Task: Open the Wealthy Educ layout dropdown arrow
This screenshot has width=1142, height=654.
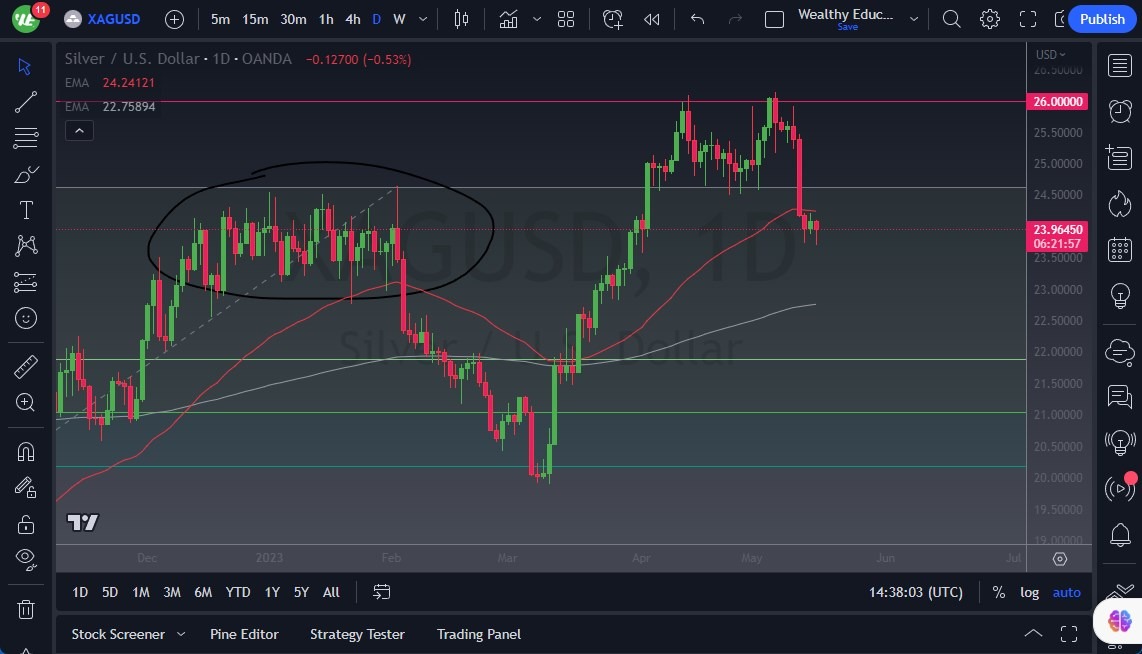Action: click(x=913, y=20)
